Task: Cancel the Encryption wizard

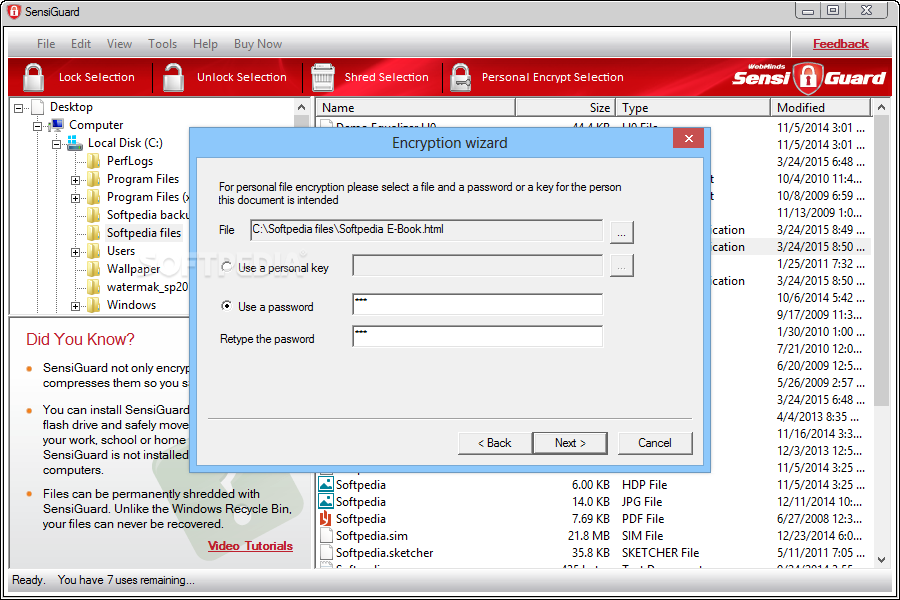Action: click(x=655, y=443)
